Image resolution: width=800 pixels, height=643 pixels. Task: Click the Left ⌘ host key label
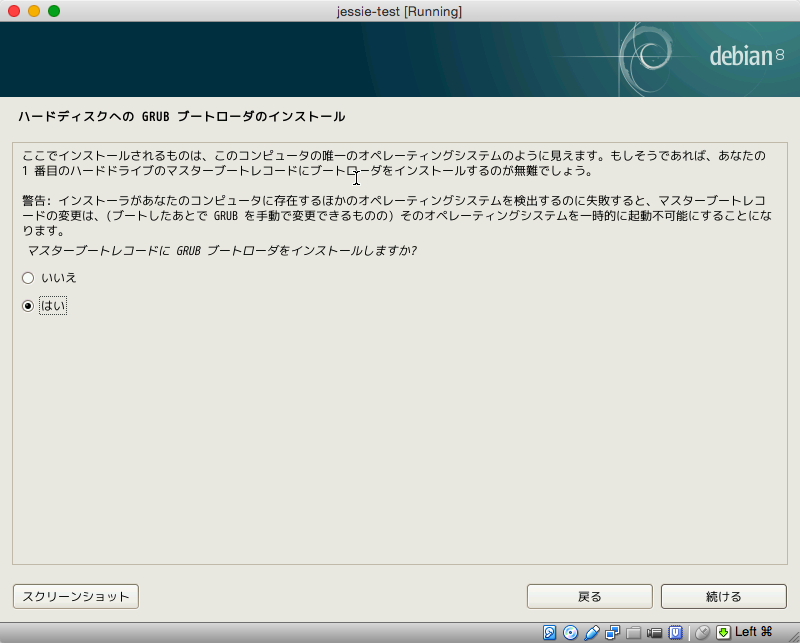[754, 632]
